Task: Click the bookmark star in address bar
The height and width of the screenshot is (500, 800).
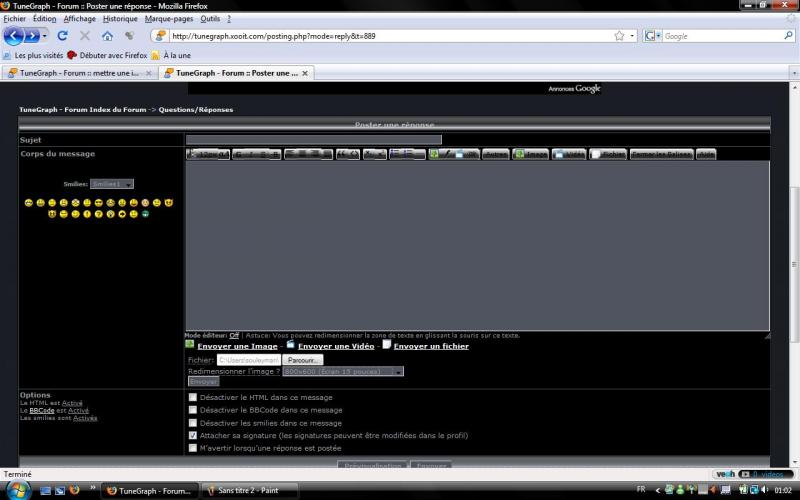Action: (x=619, y=36)
